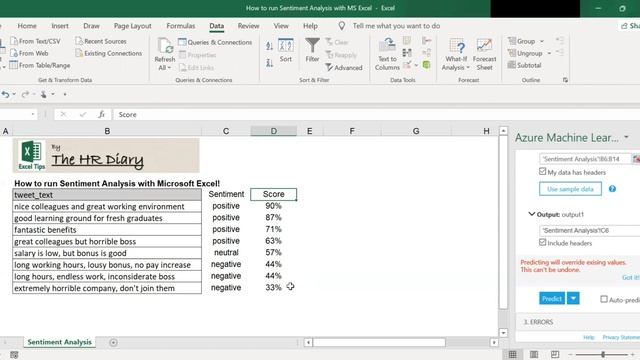This screenshot has width=640, height=360.
Task: Sort A to Z ascending
Action: pyautogui.click(x=269, y=46)
